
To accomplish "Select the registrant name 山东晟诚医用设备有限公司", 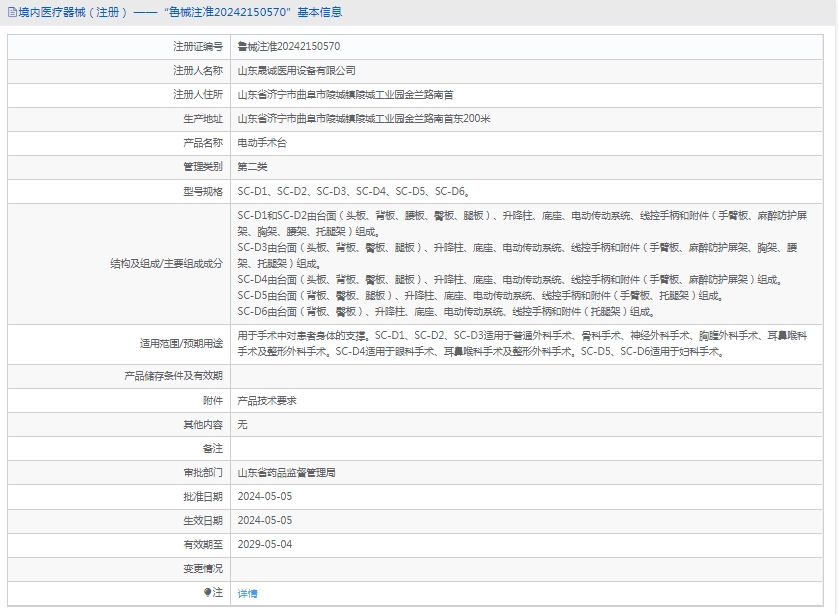I will click(296, 70).
